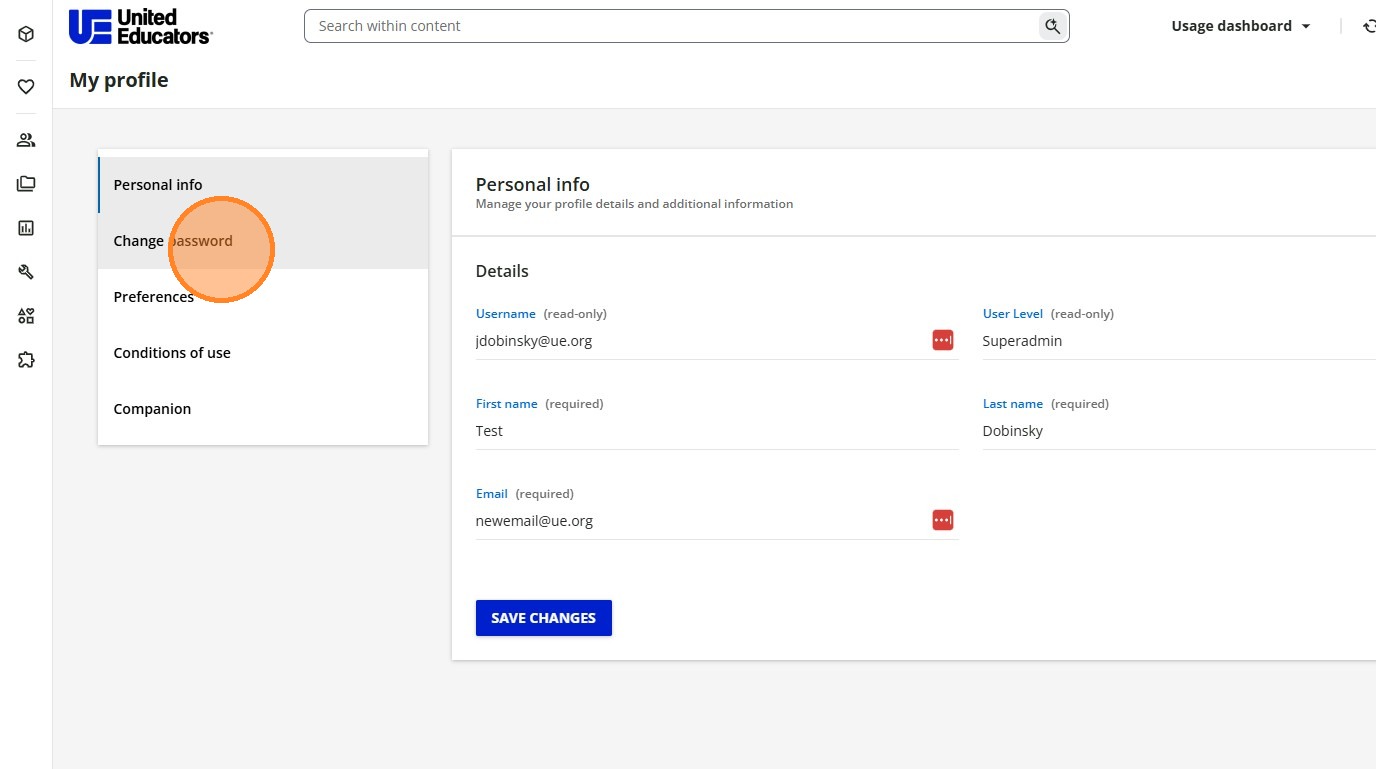Click 'Manage your profile details' subtitle
The width and height of the screenshot is (1376, 769).
[634, 204]
